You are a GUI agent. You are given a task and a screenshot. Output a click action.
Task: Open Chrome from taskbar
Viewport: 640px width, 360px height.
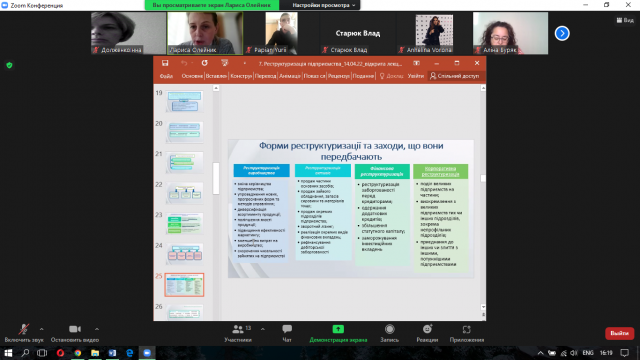(78, 353)
